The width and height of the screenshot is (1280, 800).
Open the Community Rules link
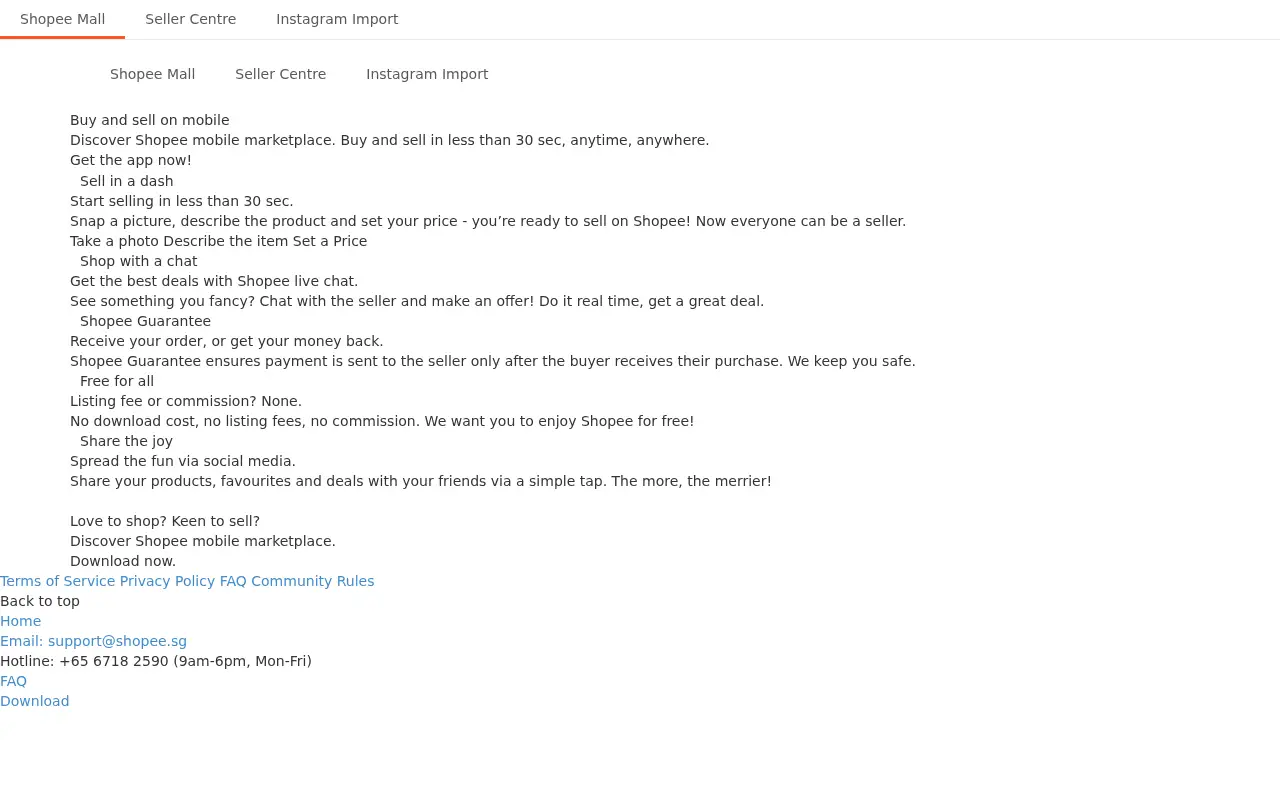[x=312, y=581]
